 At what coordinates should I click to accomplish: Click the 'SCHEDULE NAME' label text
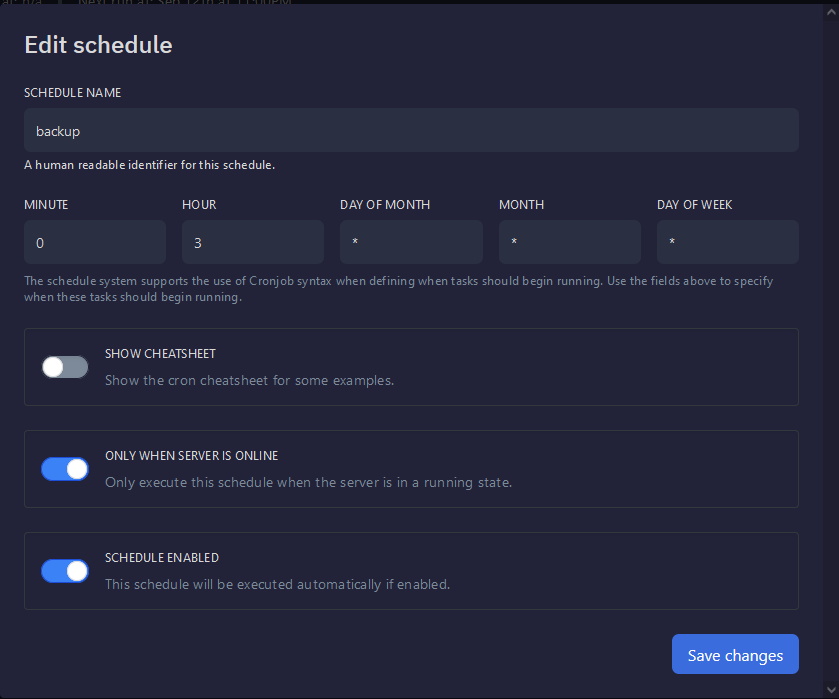[73, 93]
